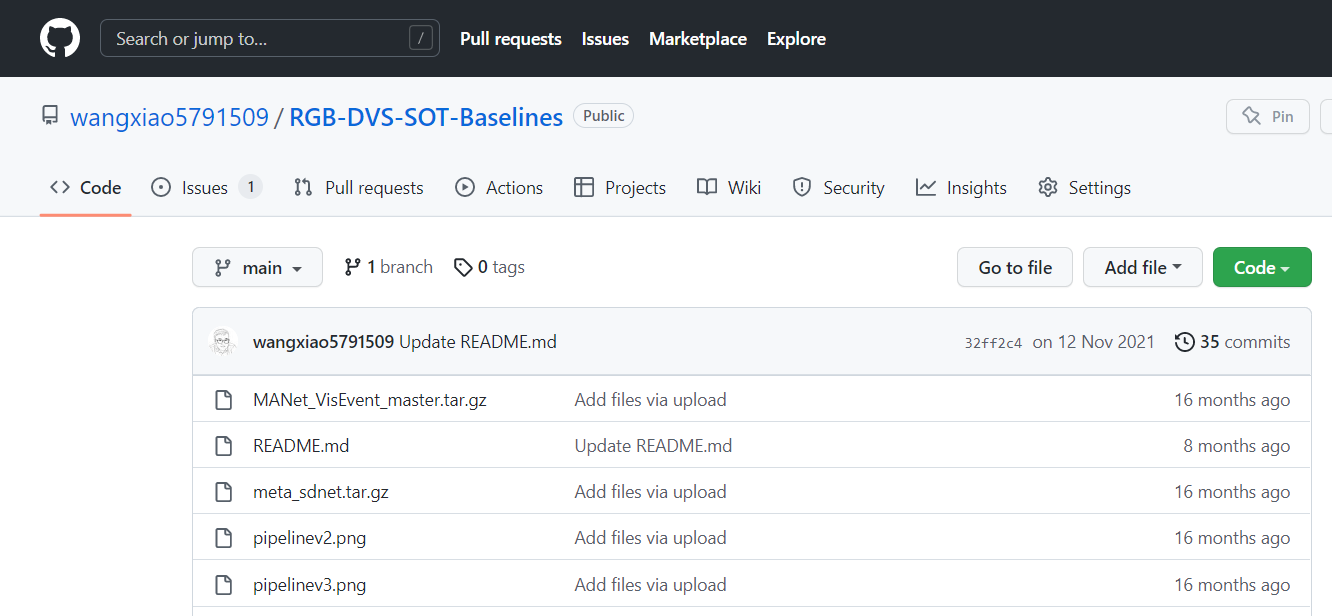
Task: Switch to the Actions tab
Action: (499, 188)
